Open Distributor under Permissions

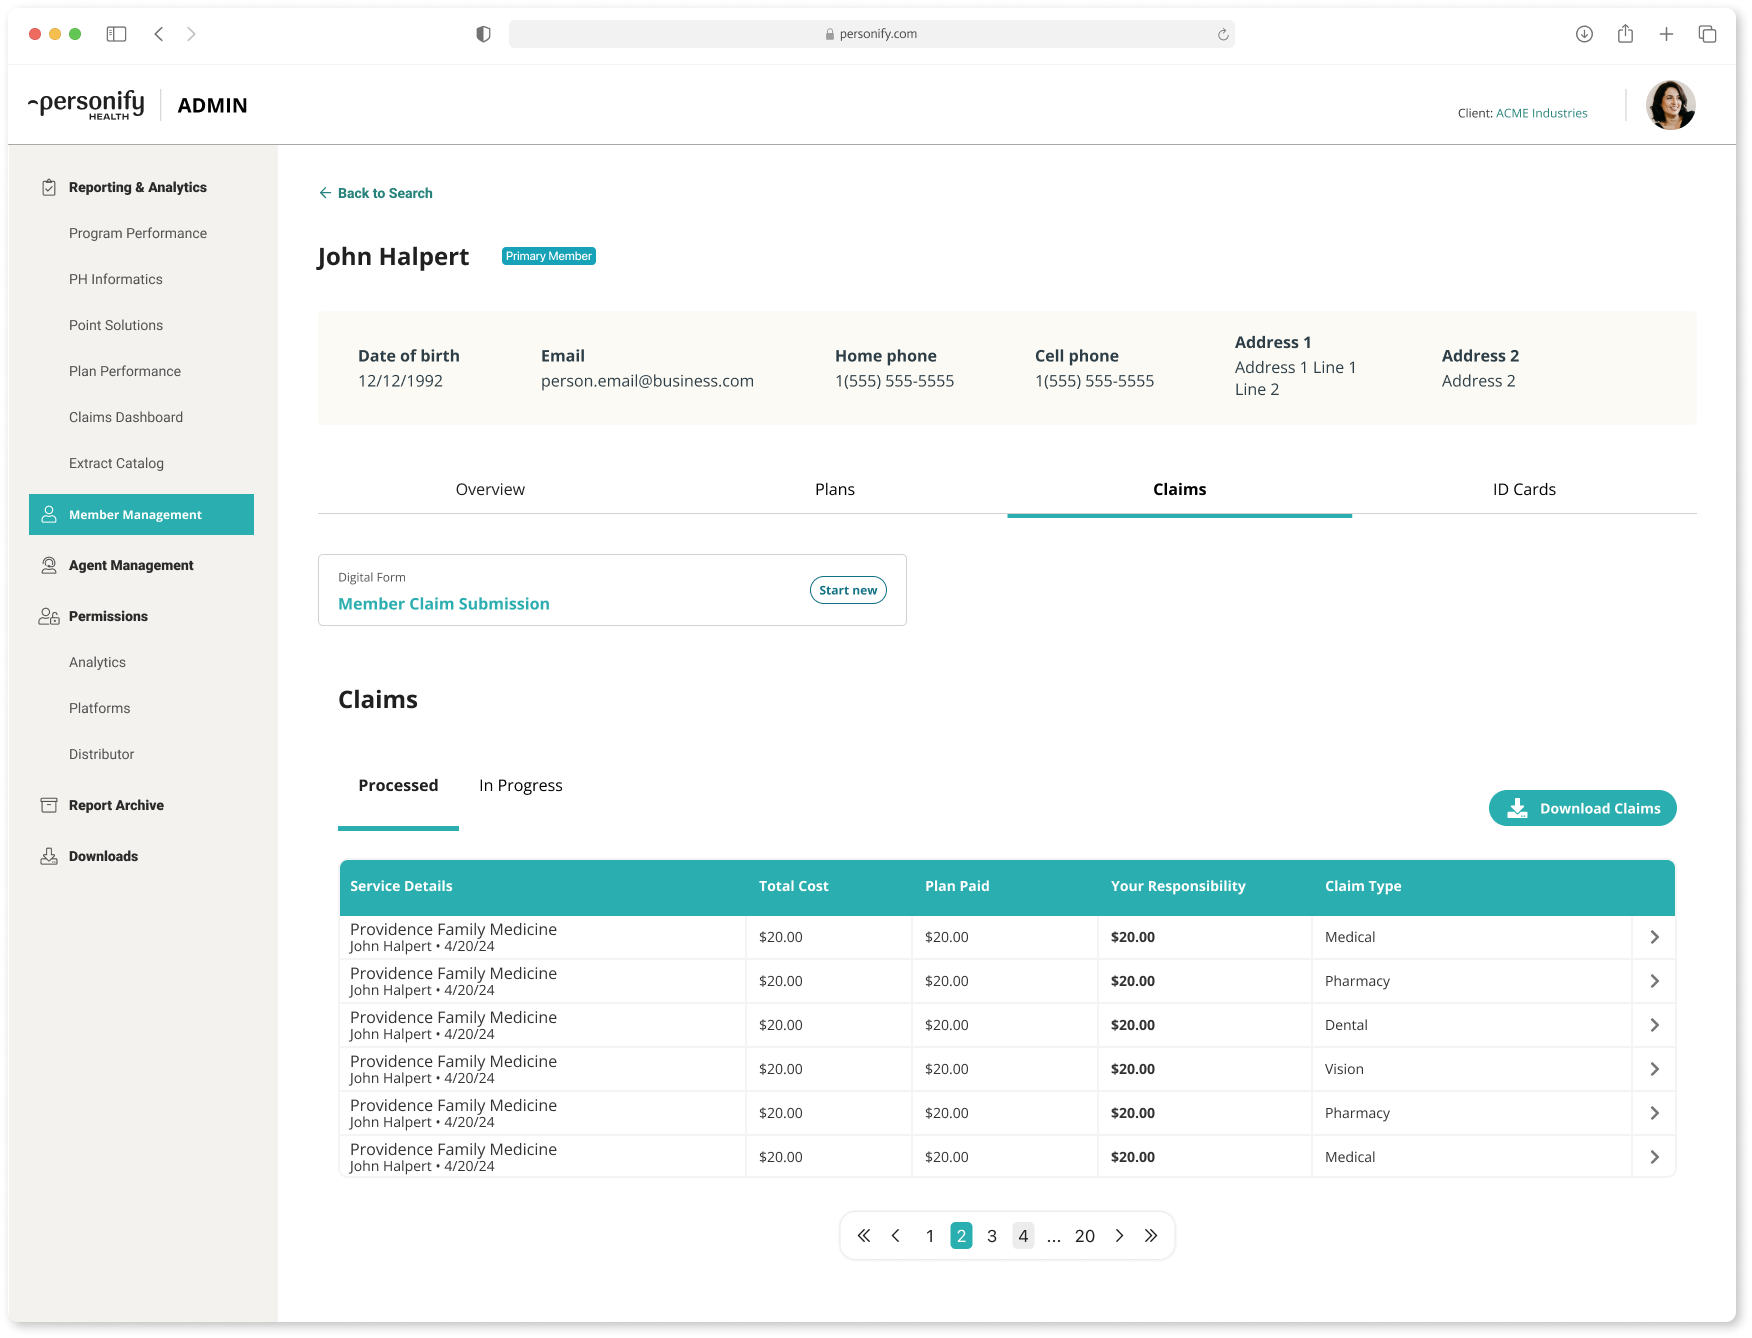coord(101,754)
